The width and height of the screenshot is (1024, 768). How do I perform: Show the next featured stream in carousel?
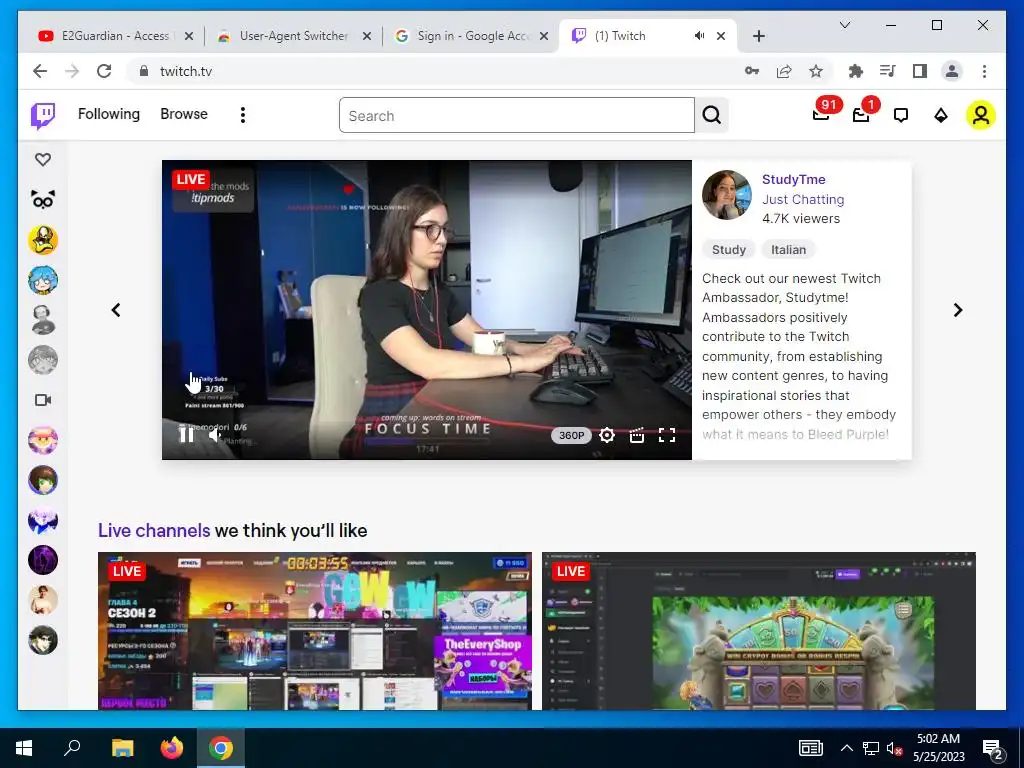click(x=957, y=310)
